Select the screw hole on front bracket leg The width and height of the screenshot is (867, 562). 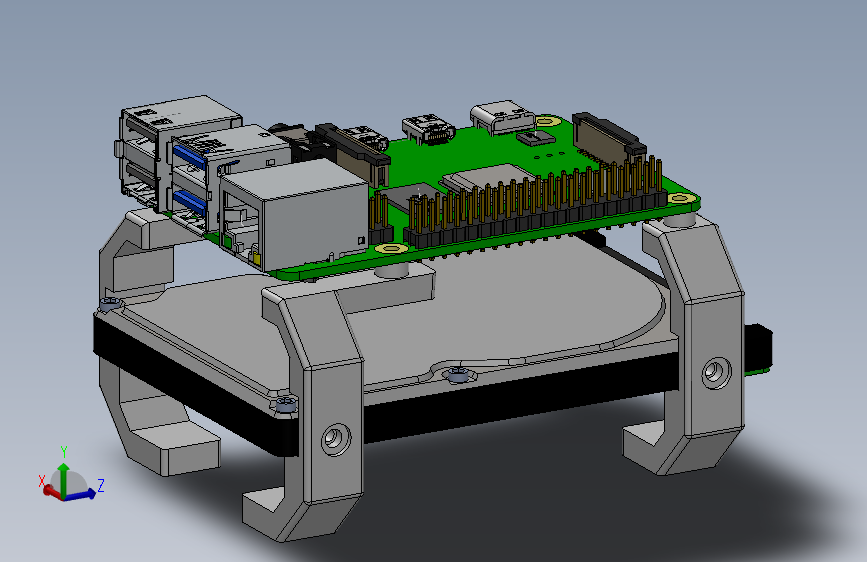click(336, 438)
